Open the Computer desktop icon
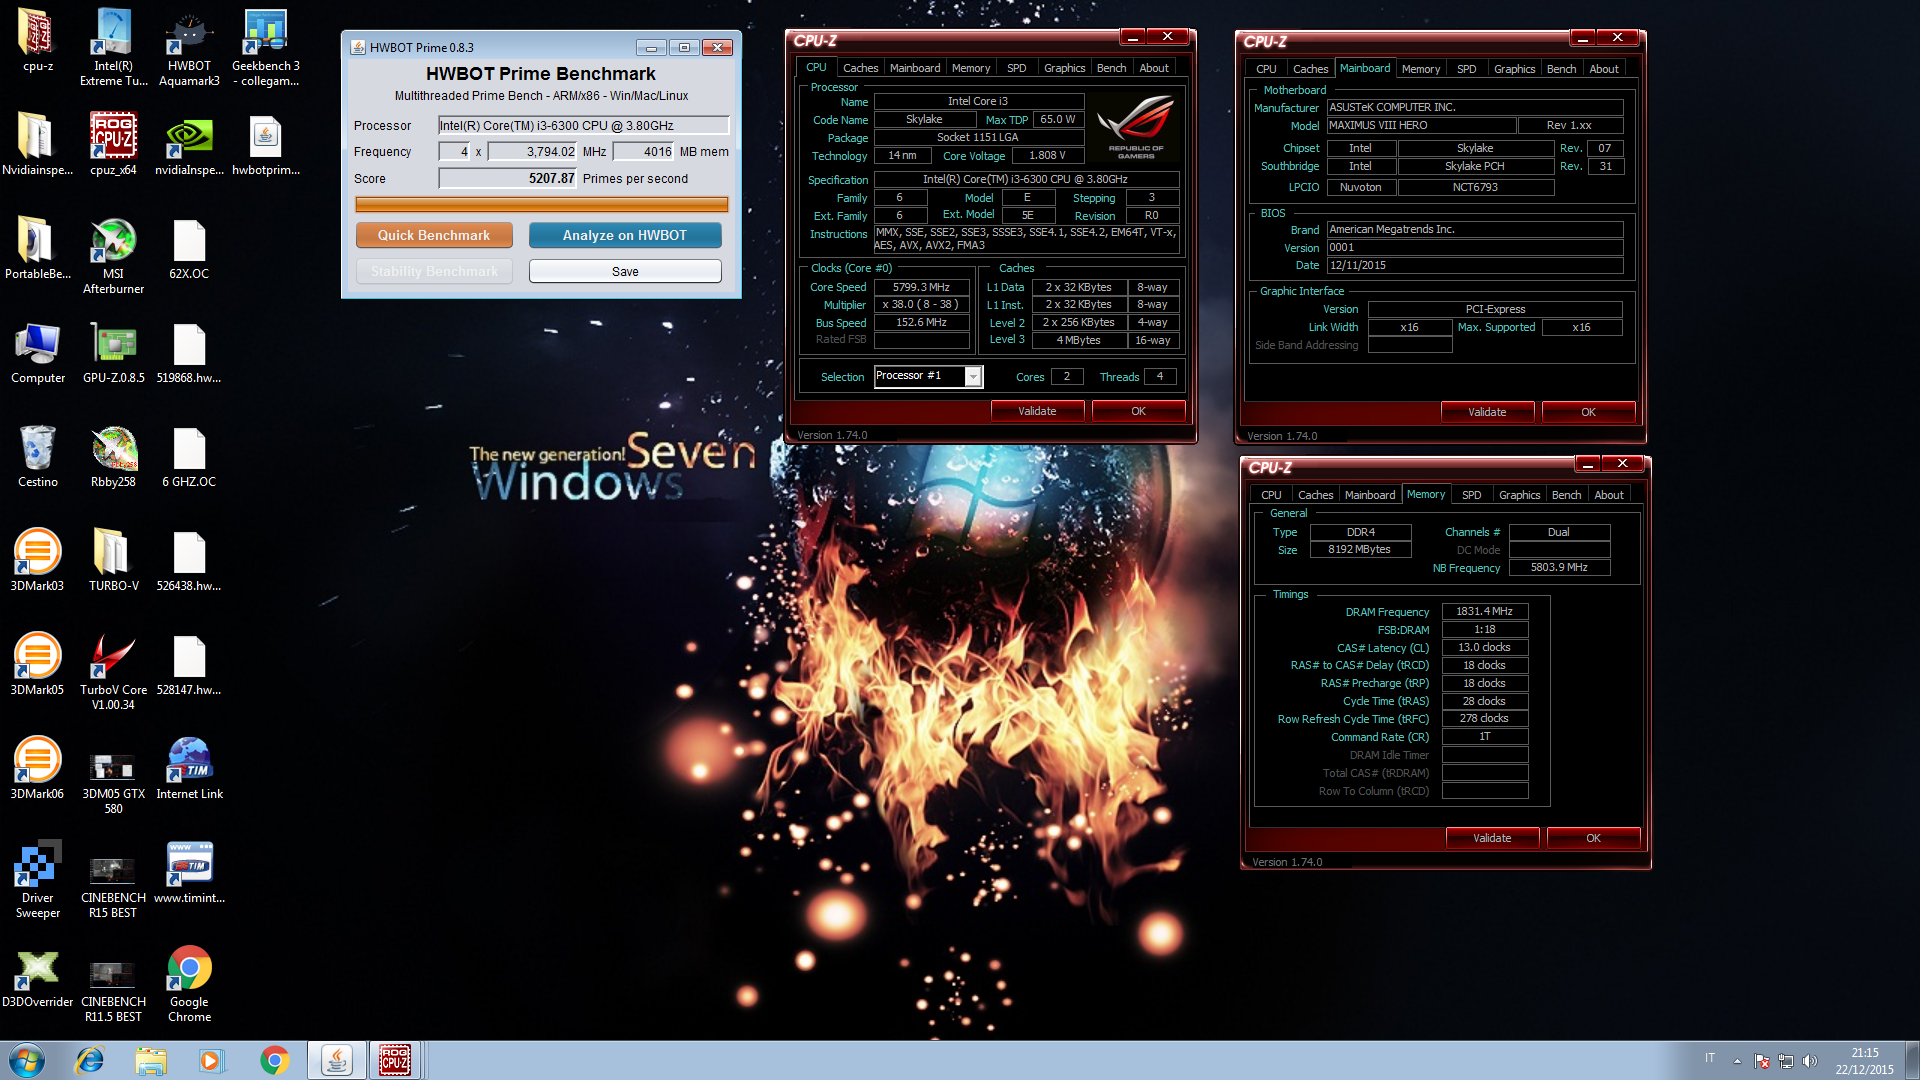Screen dimensions: 1920x1080 [x=37, y=352]
